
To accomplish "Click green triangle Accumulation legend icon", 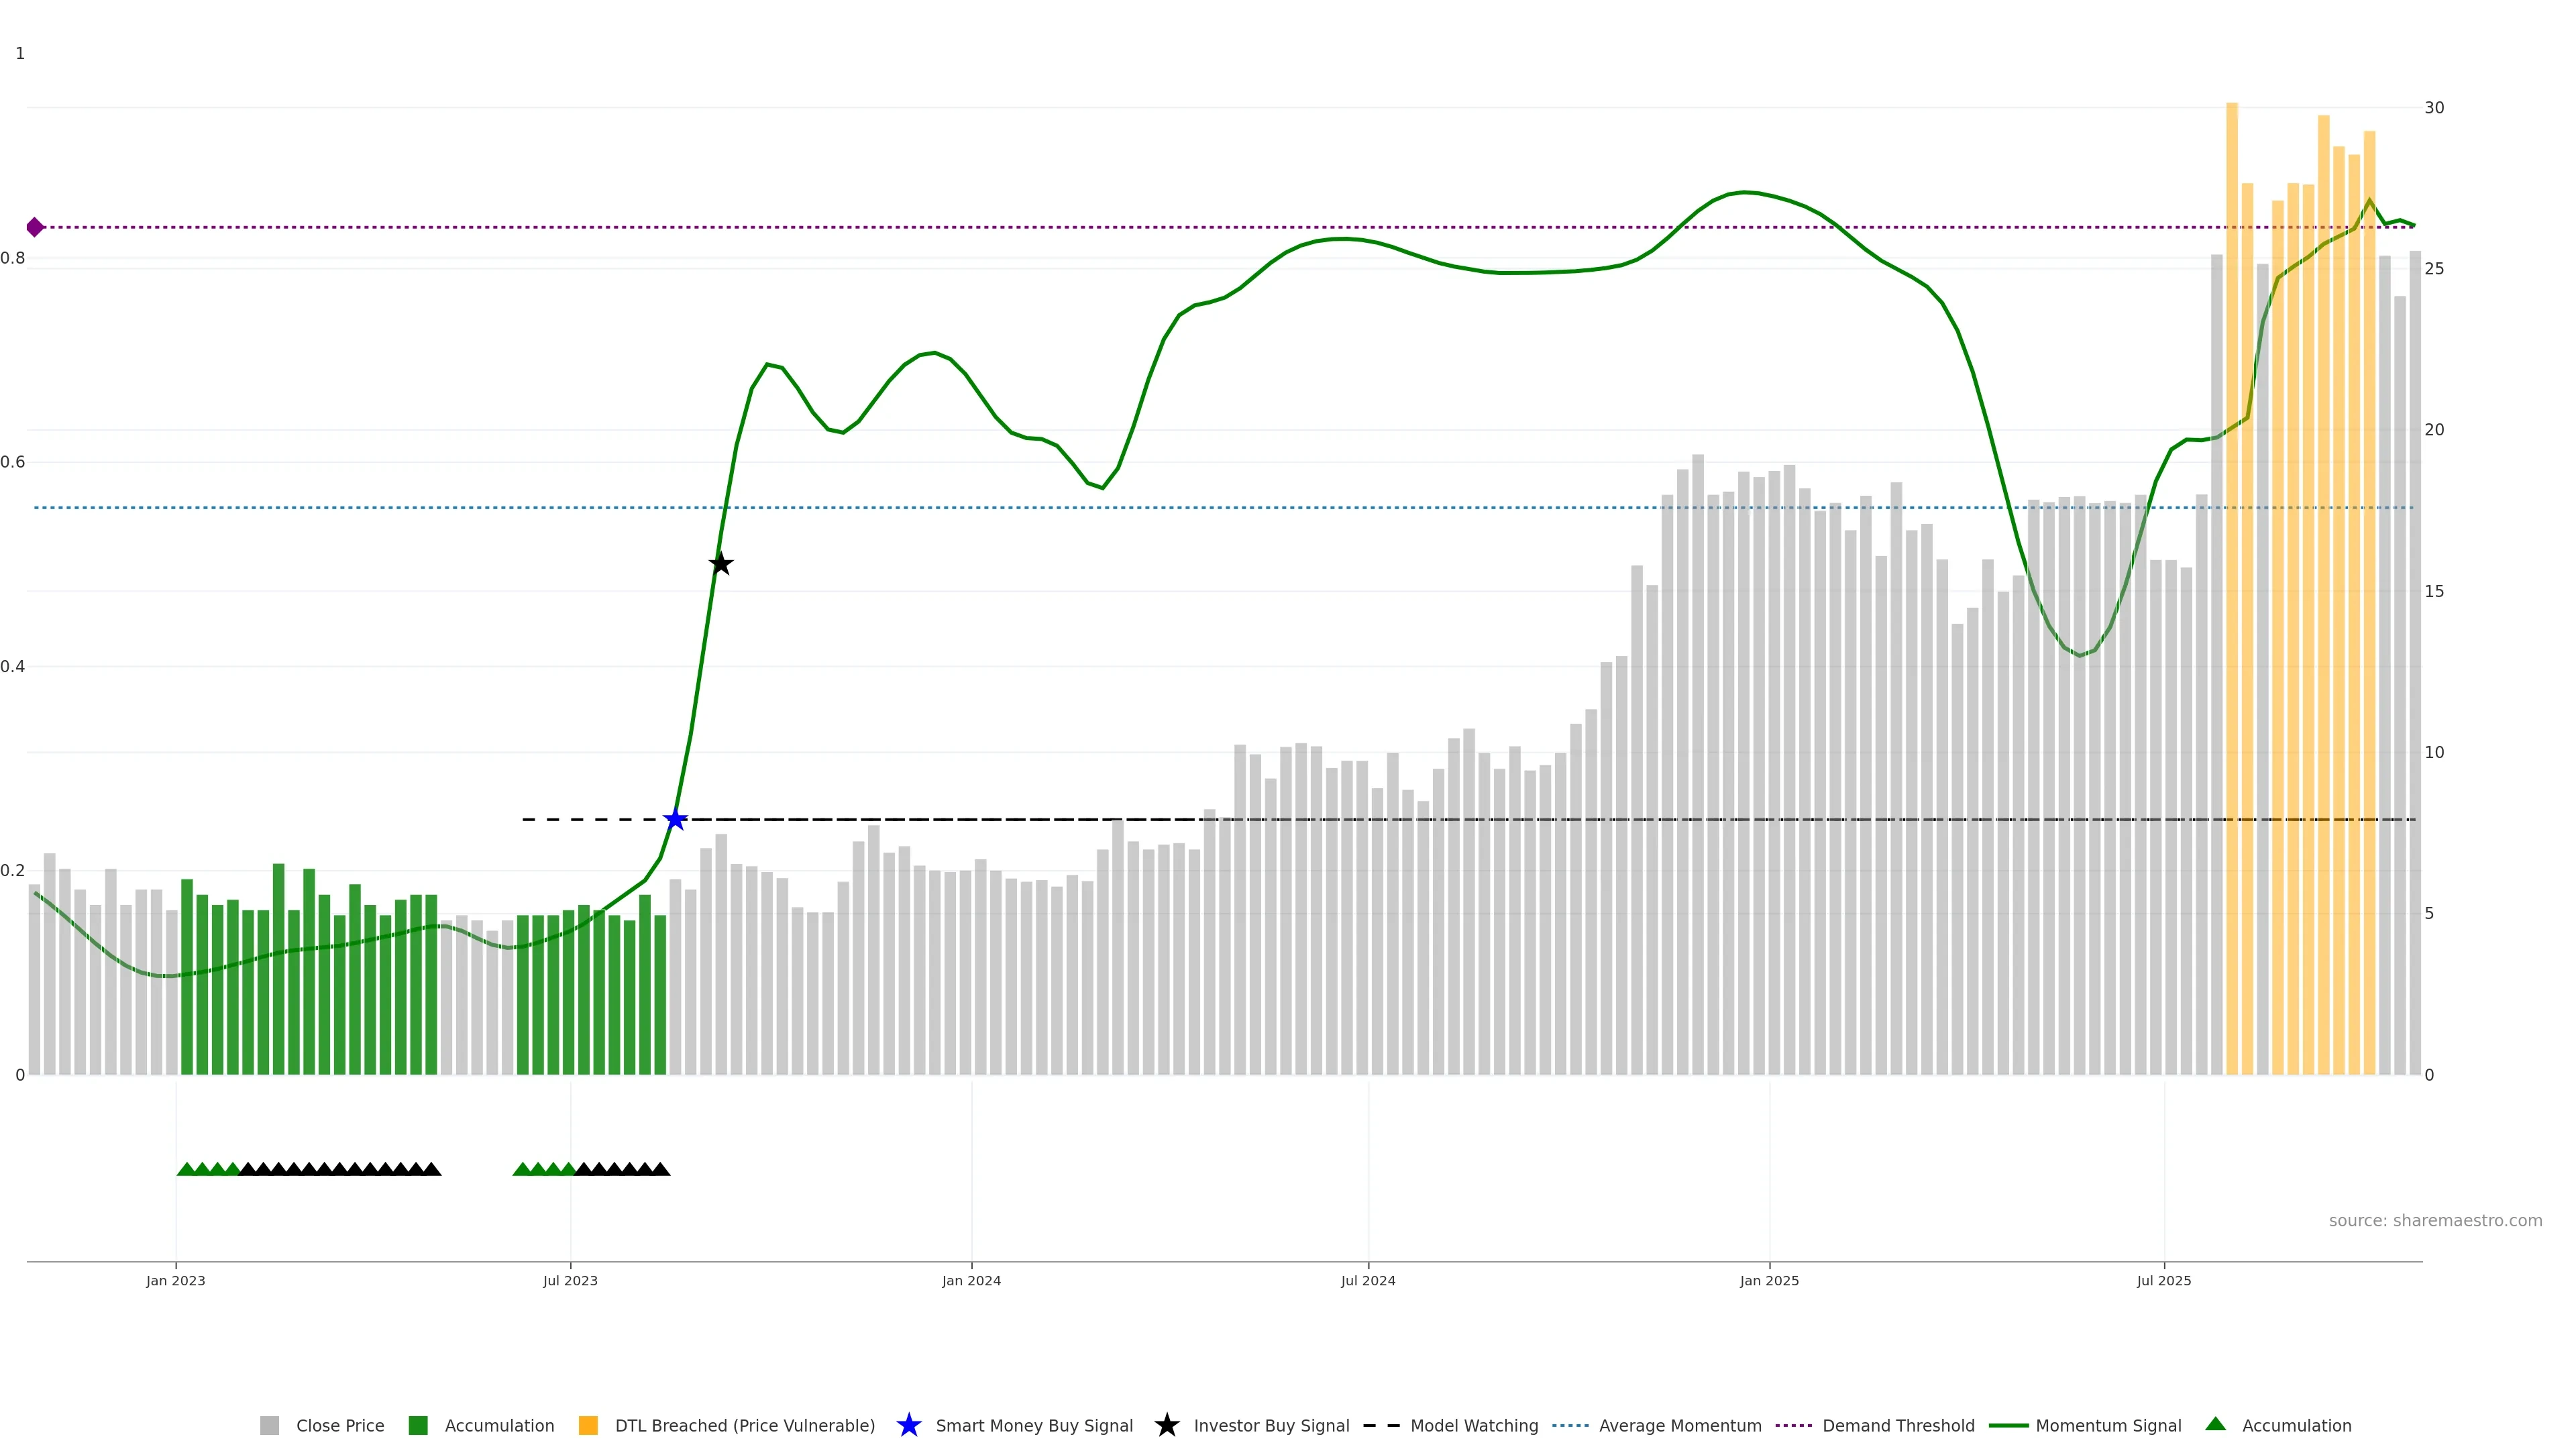I will 2216,1424.
